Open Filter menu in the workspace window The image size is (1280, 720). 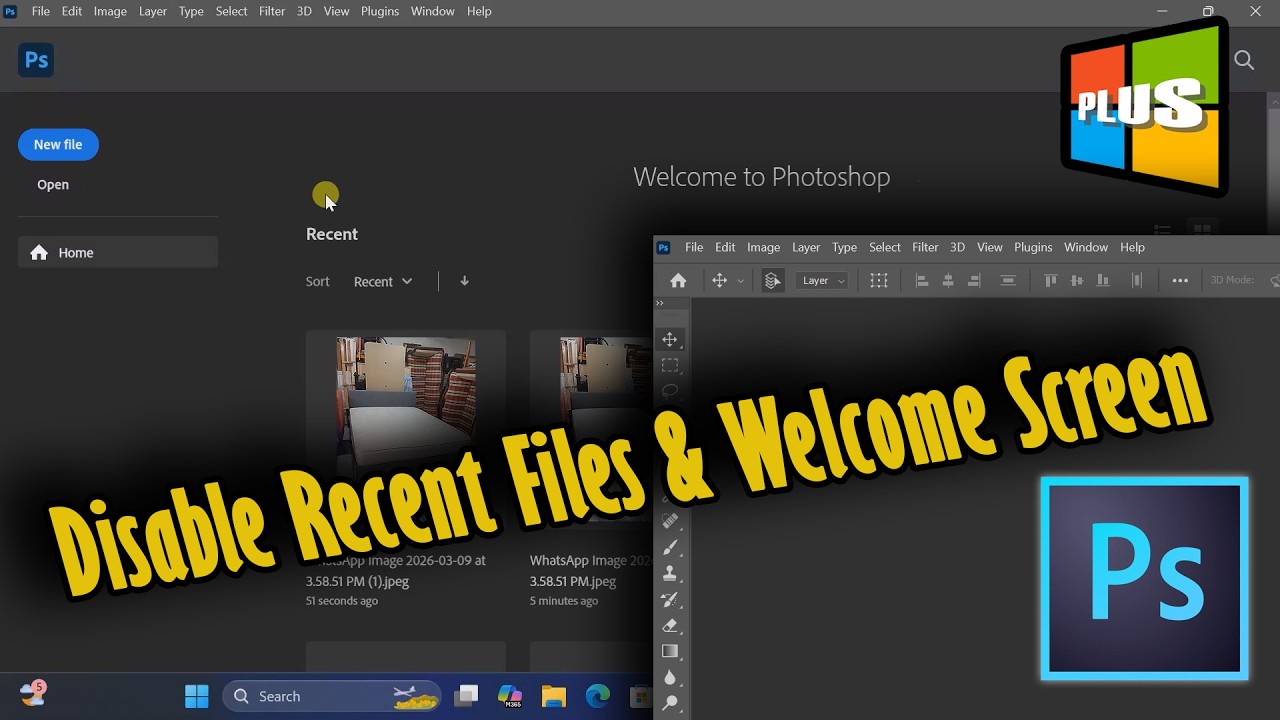(x=925, y=247)
